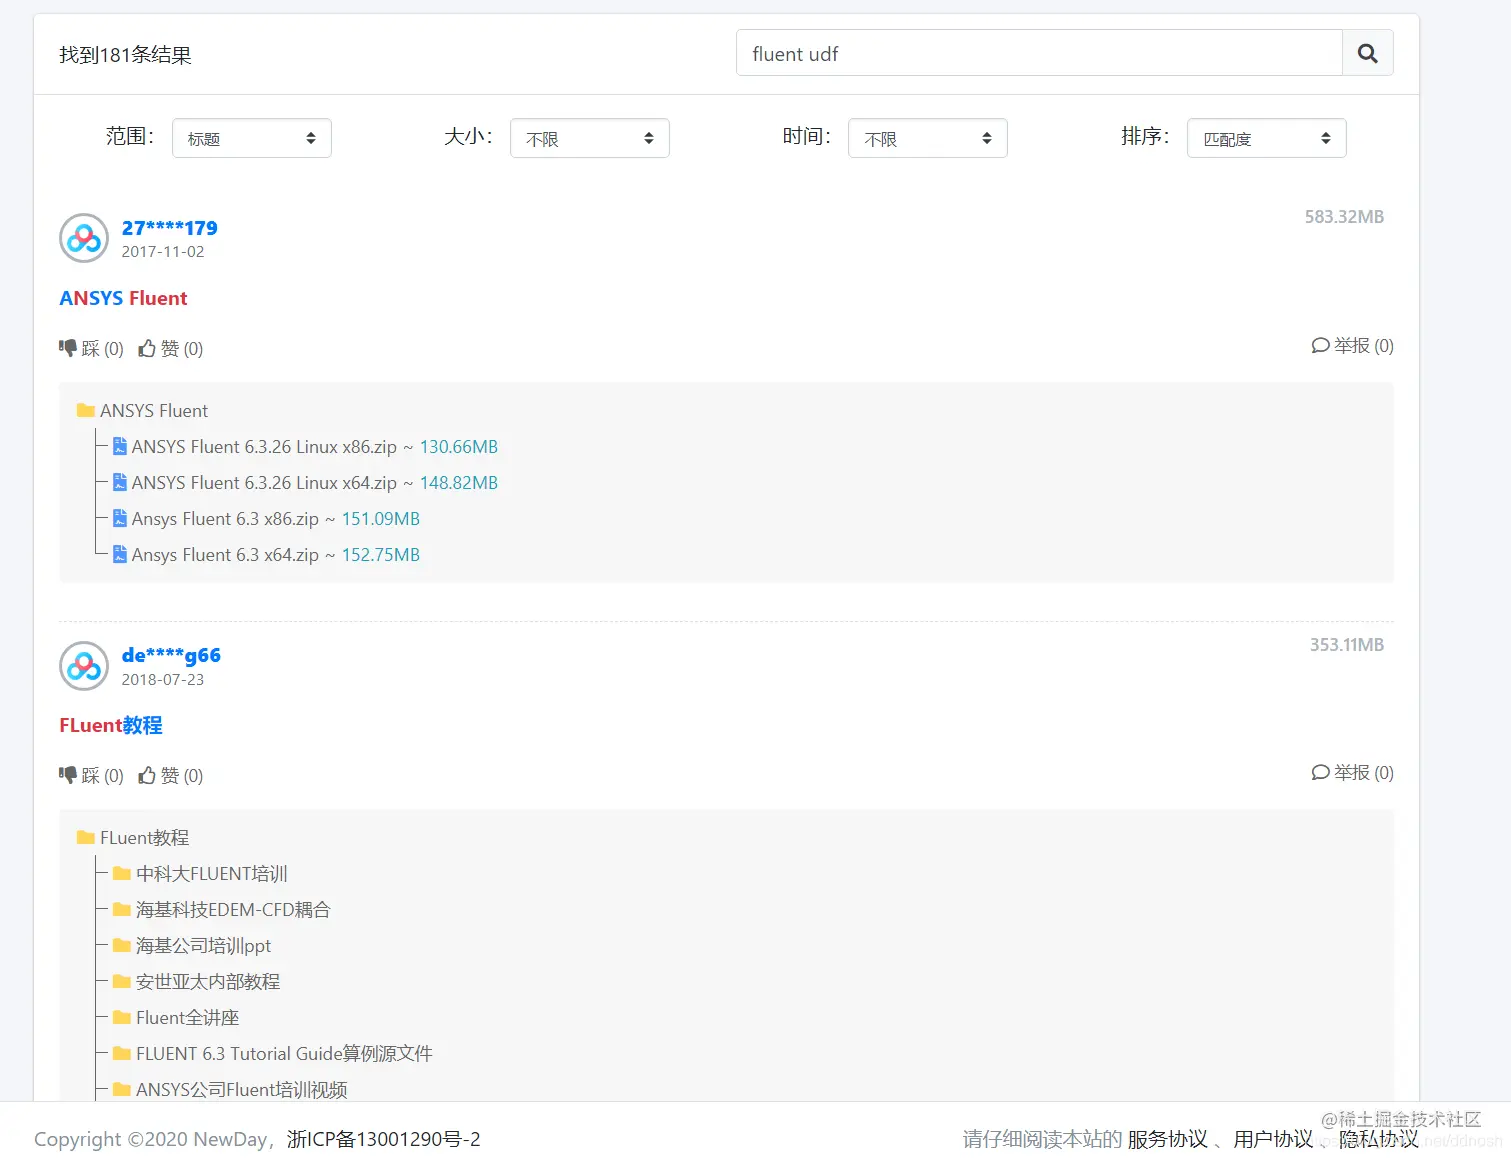1511x1159 pixels.
Task: Select text 'Ansys Fluent 6.3 x86.zip'
Action: (225, 518)
